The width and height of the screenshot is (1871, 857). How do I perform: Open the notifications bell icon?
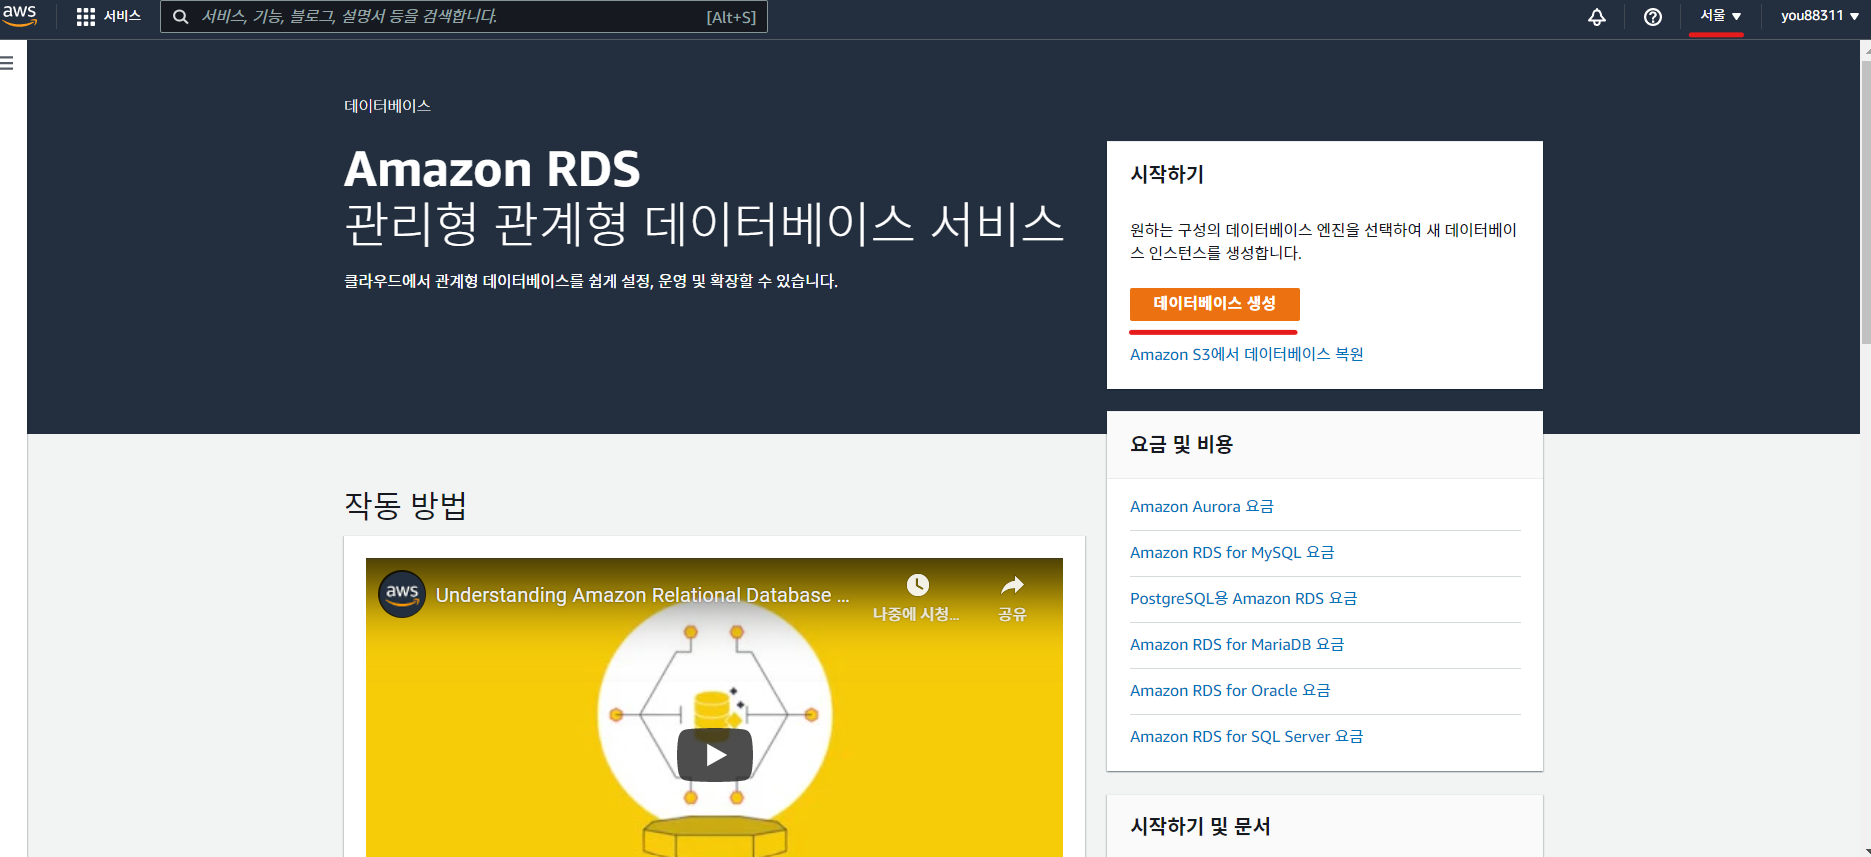coord(1597,17)
